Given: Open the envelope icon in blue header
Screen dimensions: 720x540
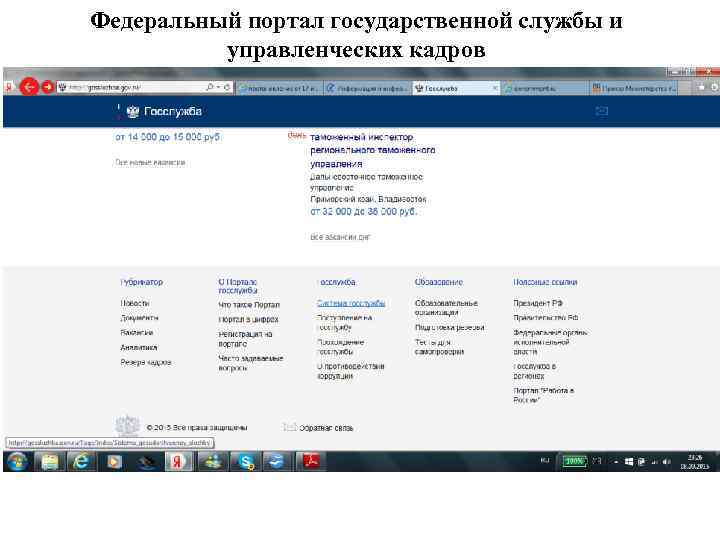Looking at the screenshot, I should [602, 111].
